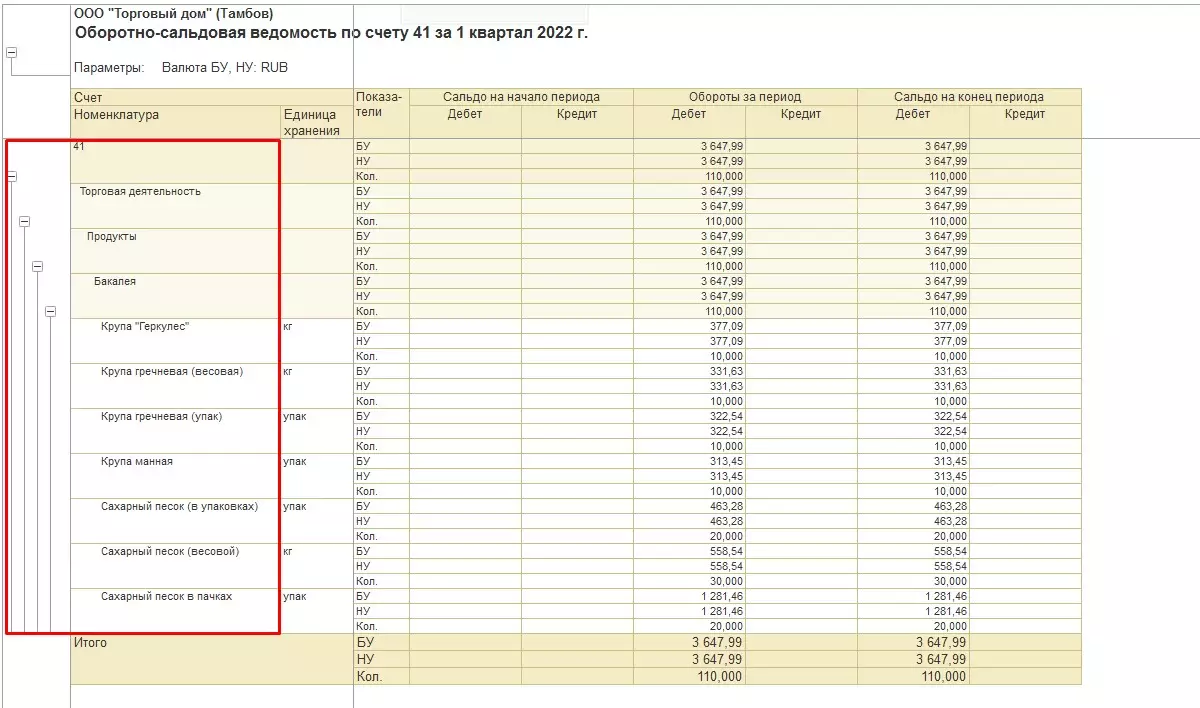Click the Сальдо на начало периода header

(521, 97)
